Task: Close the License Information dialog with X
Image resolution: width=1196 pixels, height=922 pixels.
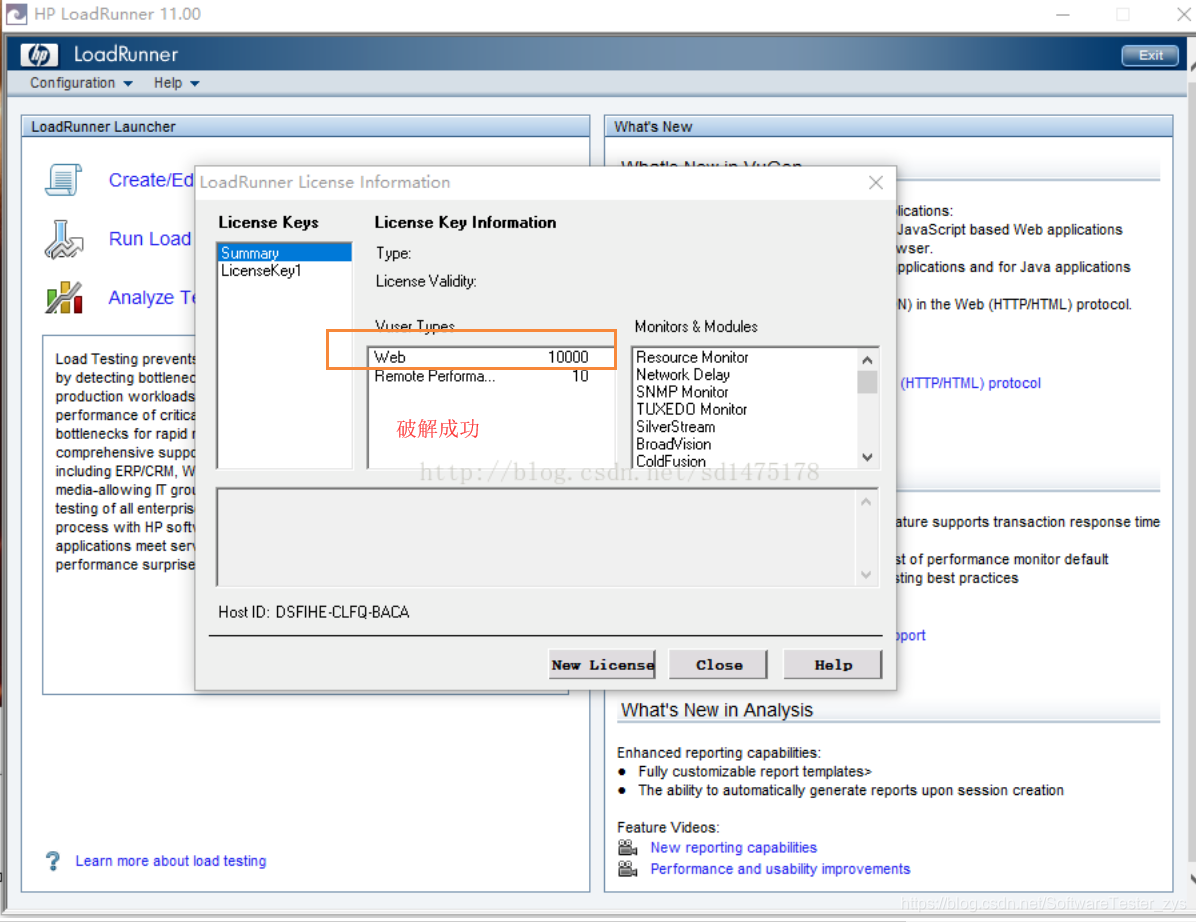Action: 876,182
